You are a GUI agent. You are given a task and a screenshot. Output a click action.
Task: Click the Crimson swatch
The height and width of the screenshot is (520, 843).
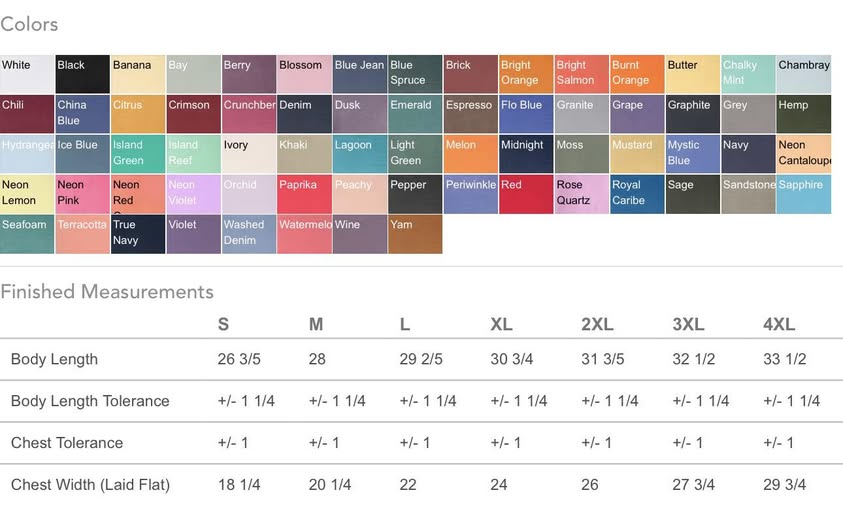click(x=193, y=114)
